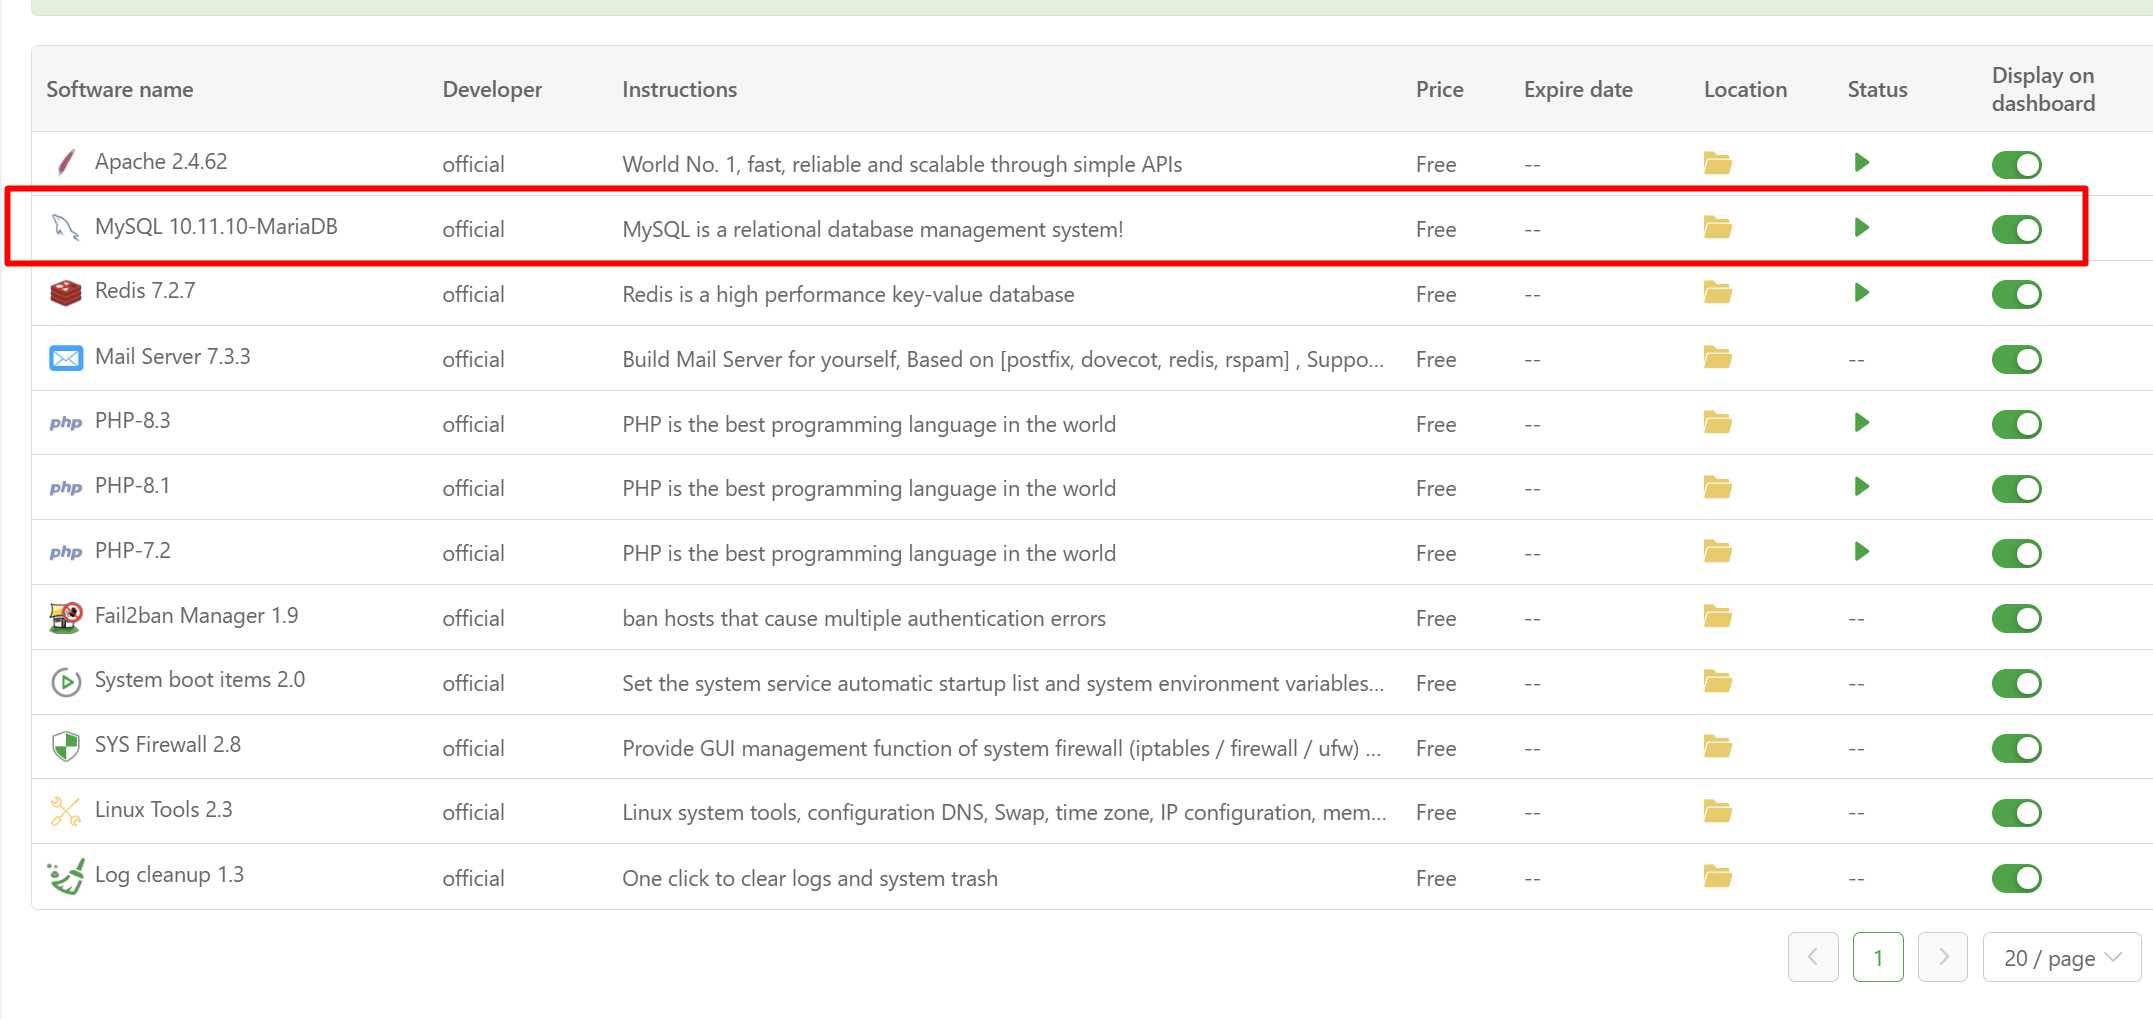Open Mail Server folder location

[x=1717, y=358]
